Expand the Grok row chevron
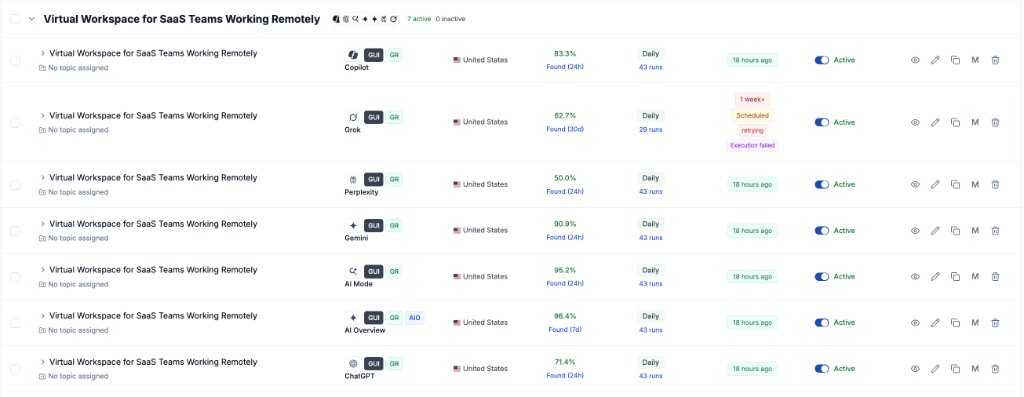1024x397 pixels. [x=42, y=115]
